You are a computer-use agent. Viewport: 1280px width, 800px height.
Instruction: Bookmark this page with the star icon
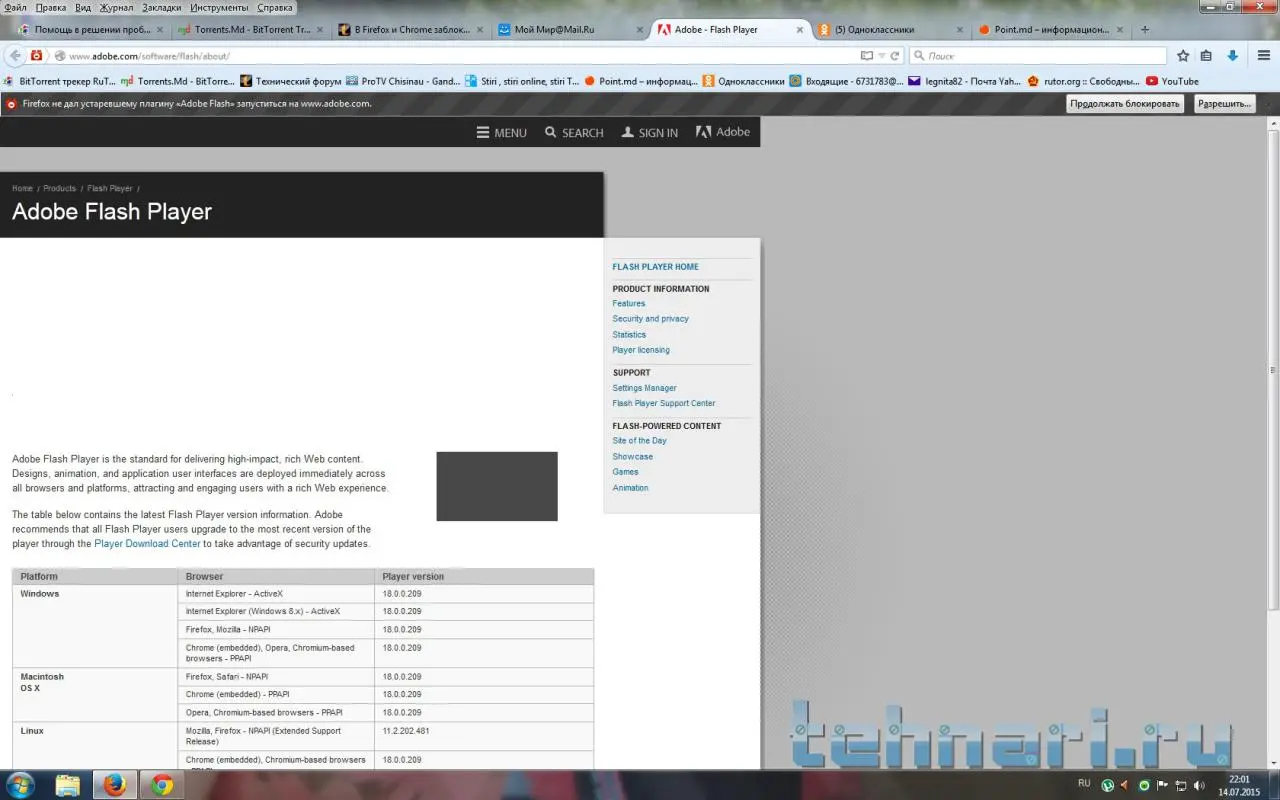tap(1183, 56)
